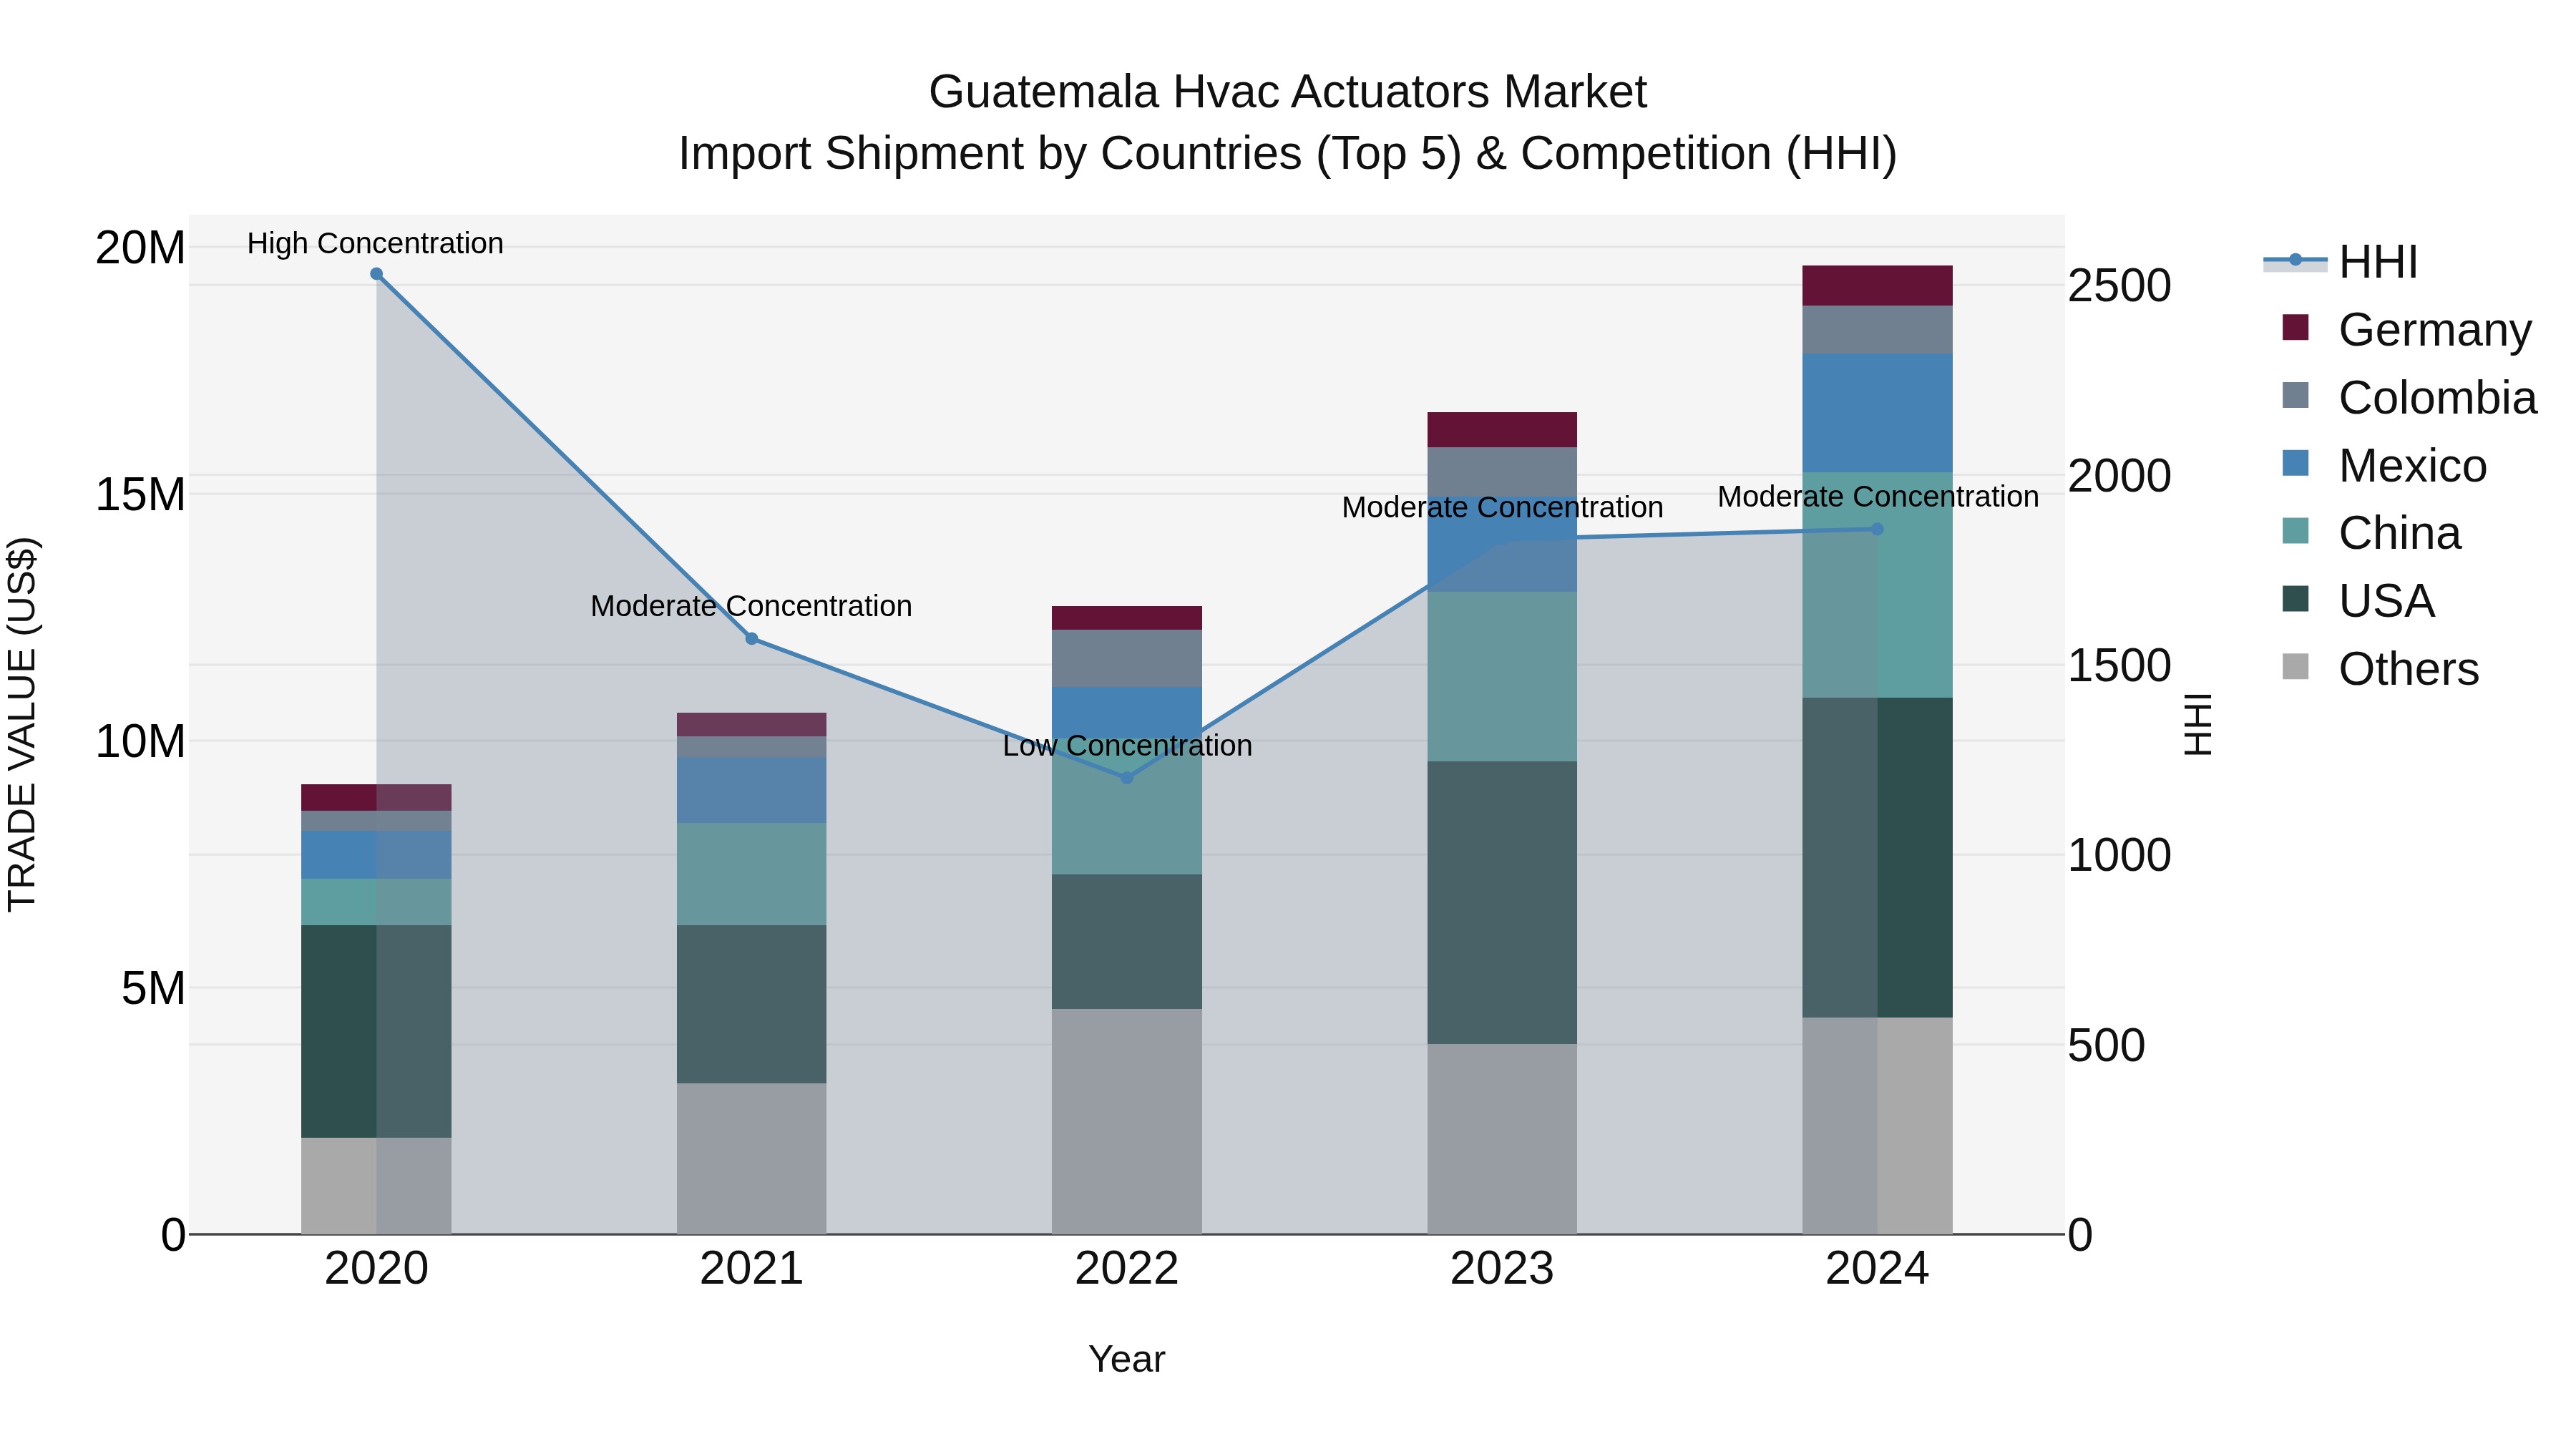Click the 'Year' x-axis title
The width and height of the screenshot is (2576, 1449).
click(1127, 1360)
